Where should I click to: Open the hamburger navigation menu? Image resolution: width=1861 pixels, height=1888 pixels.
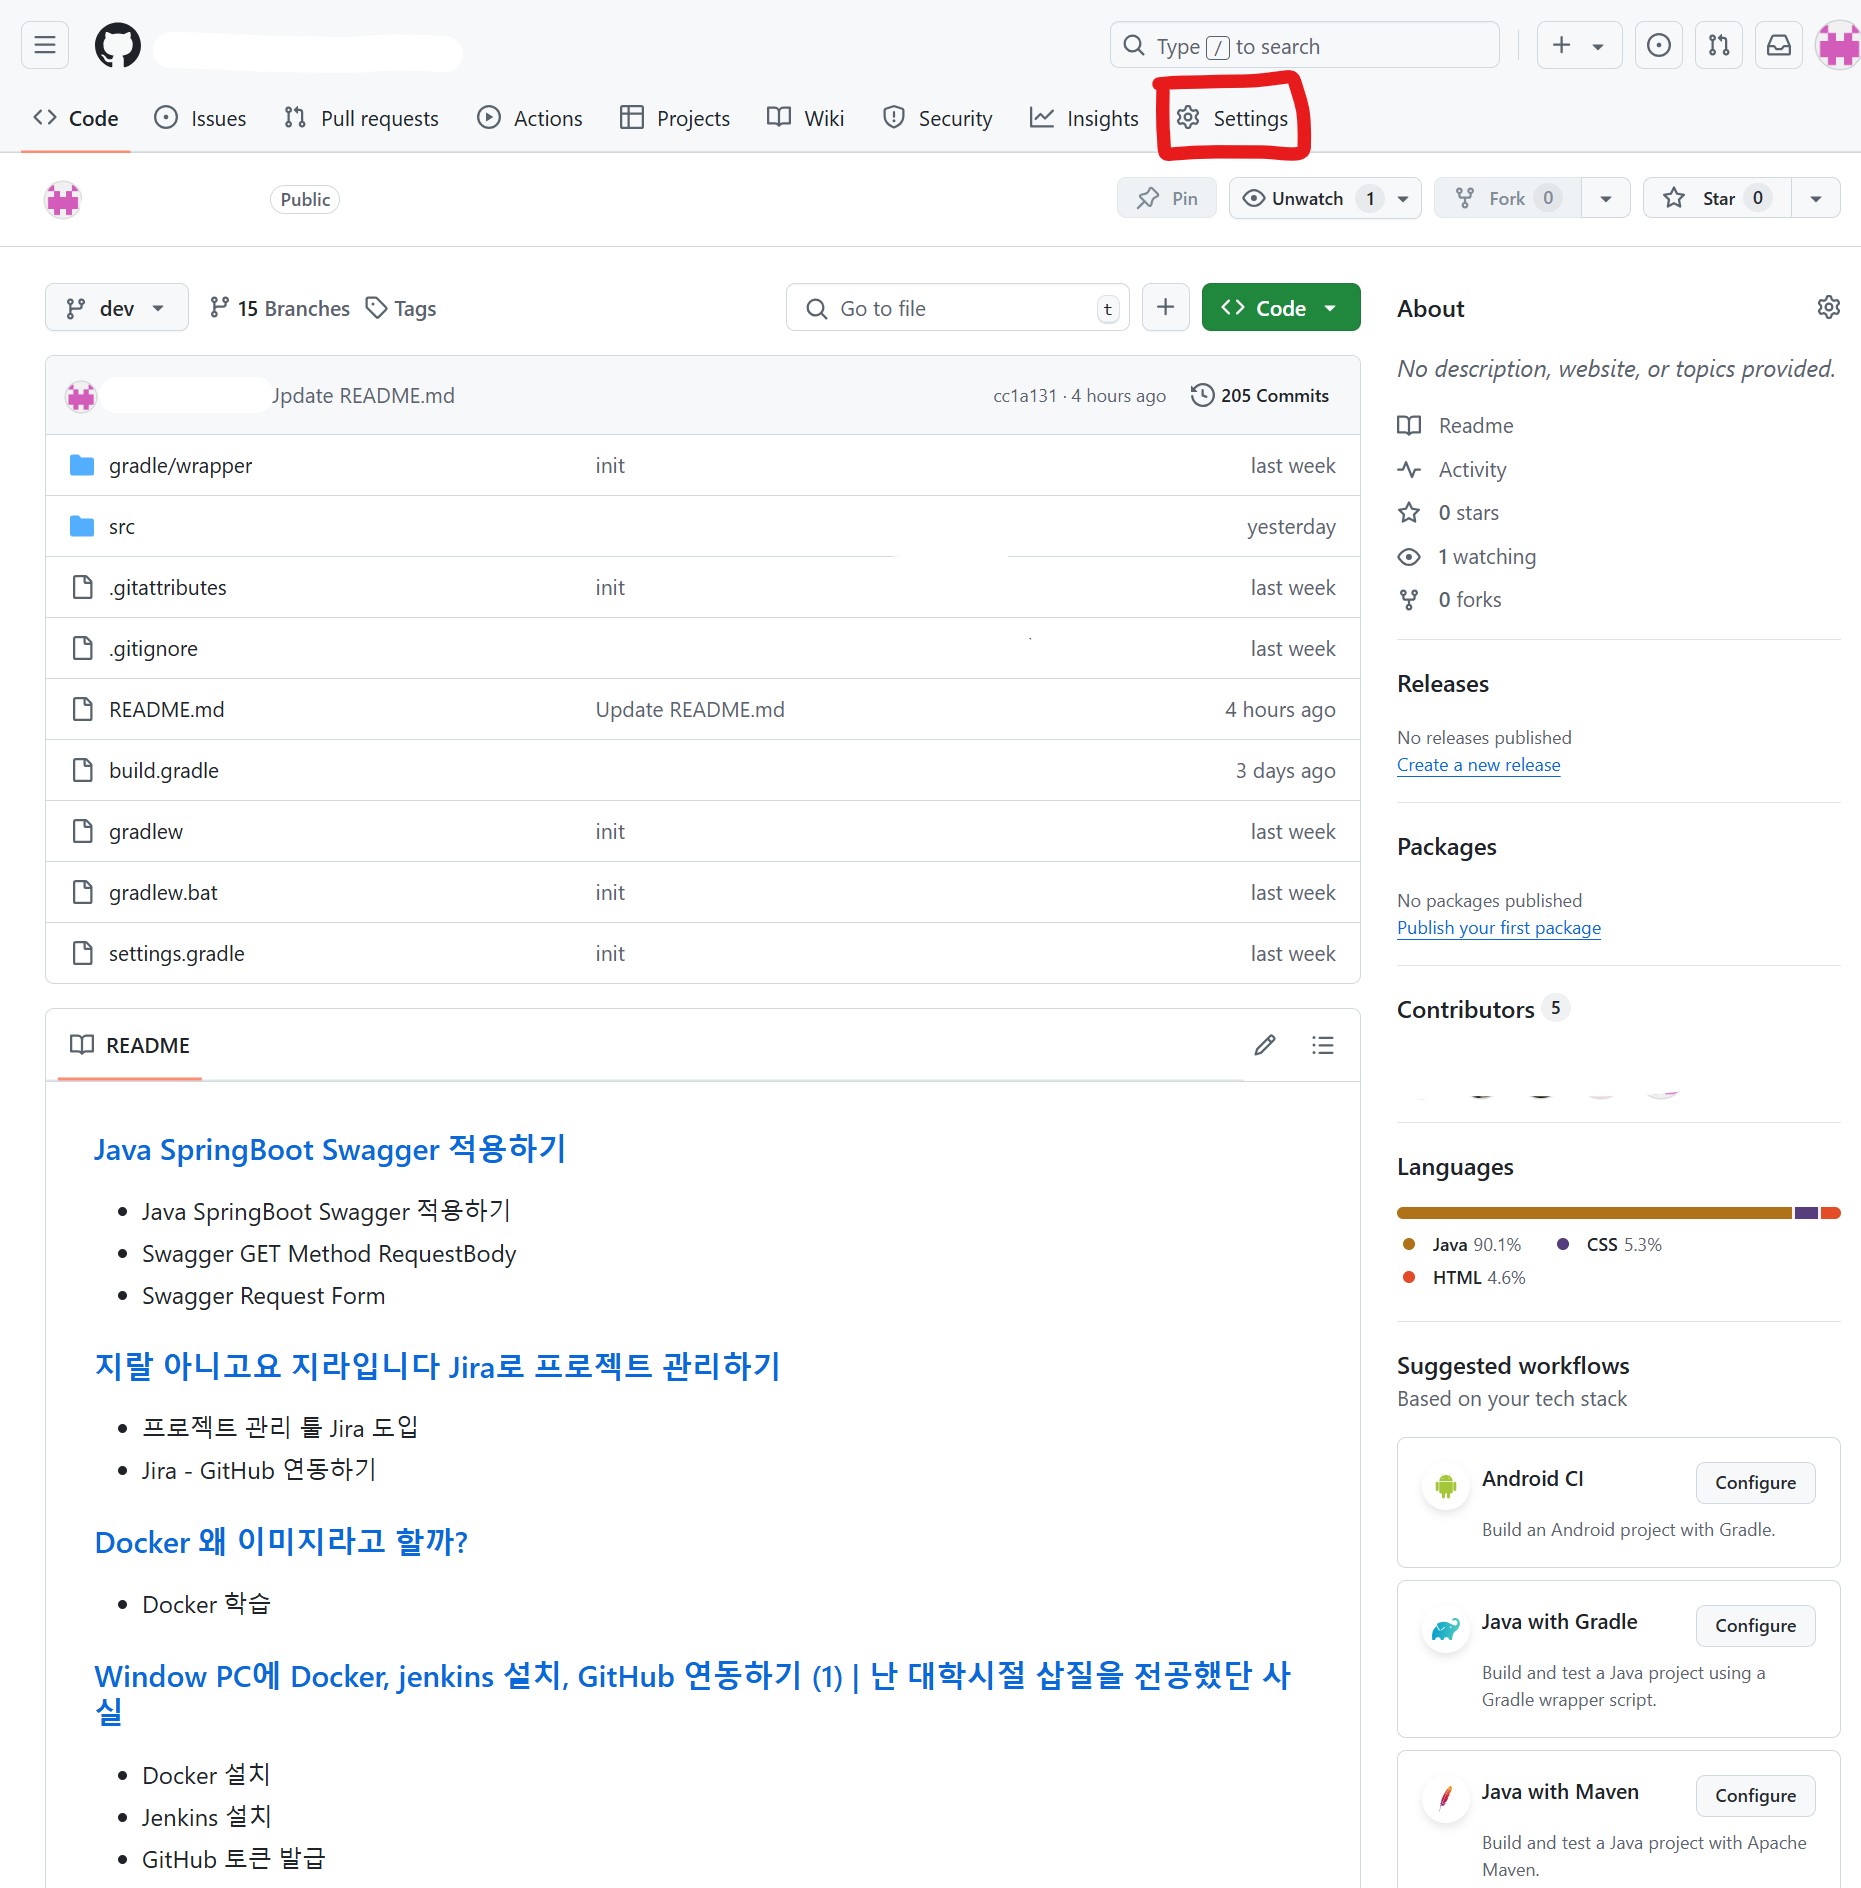click(x=45, y=45)
